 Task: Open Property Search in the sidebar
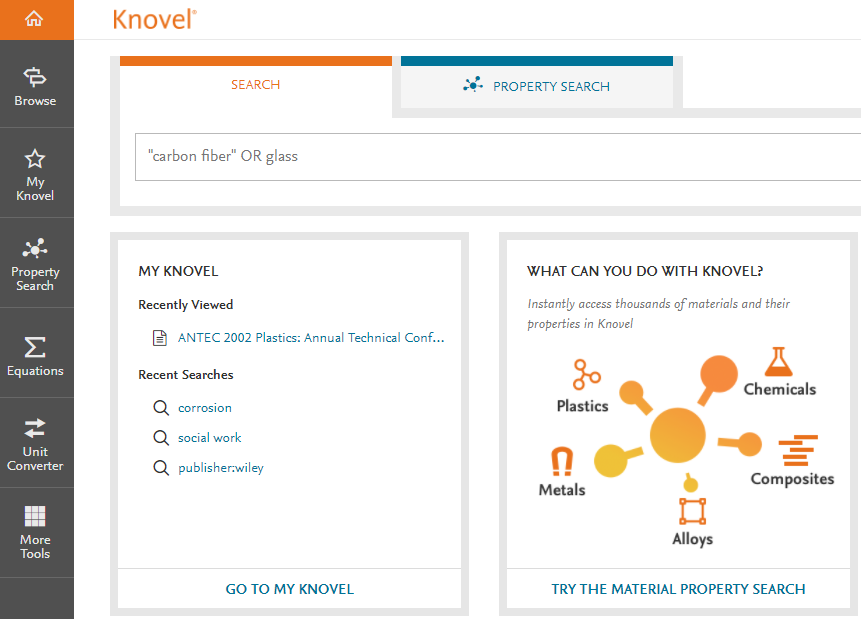coord(35,264)
